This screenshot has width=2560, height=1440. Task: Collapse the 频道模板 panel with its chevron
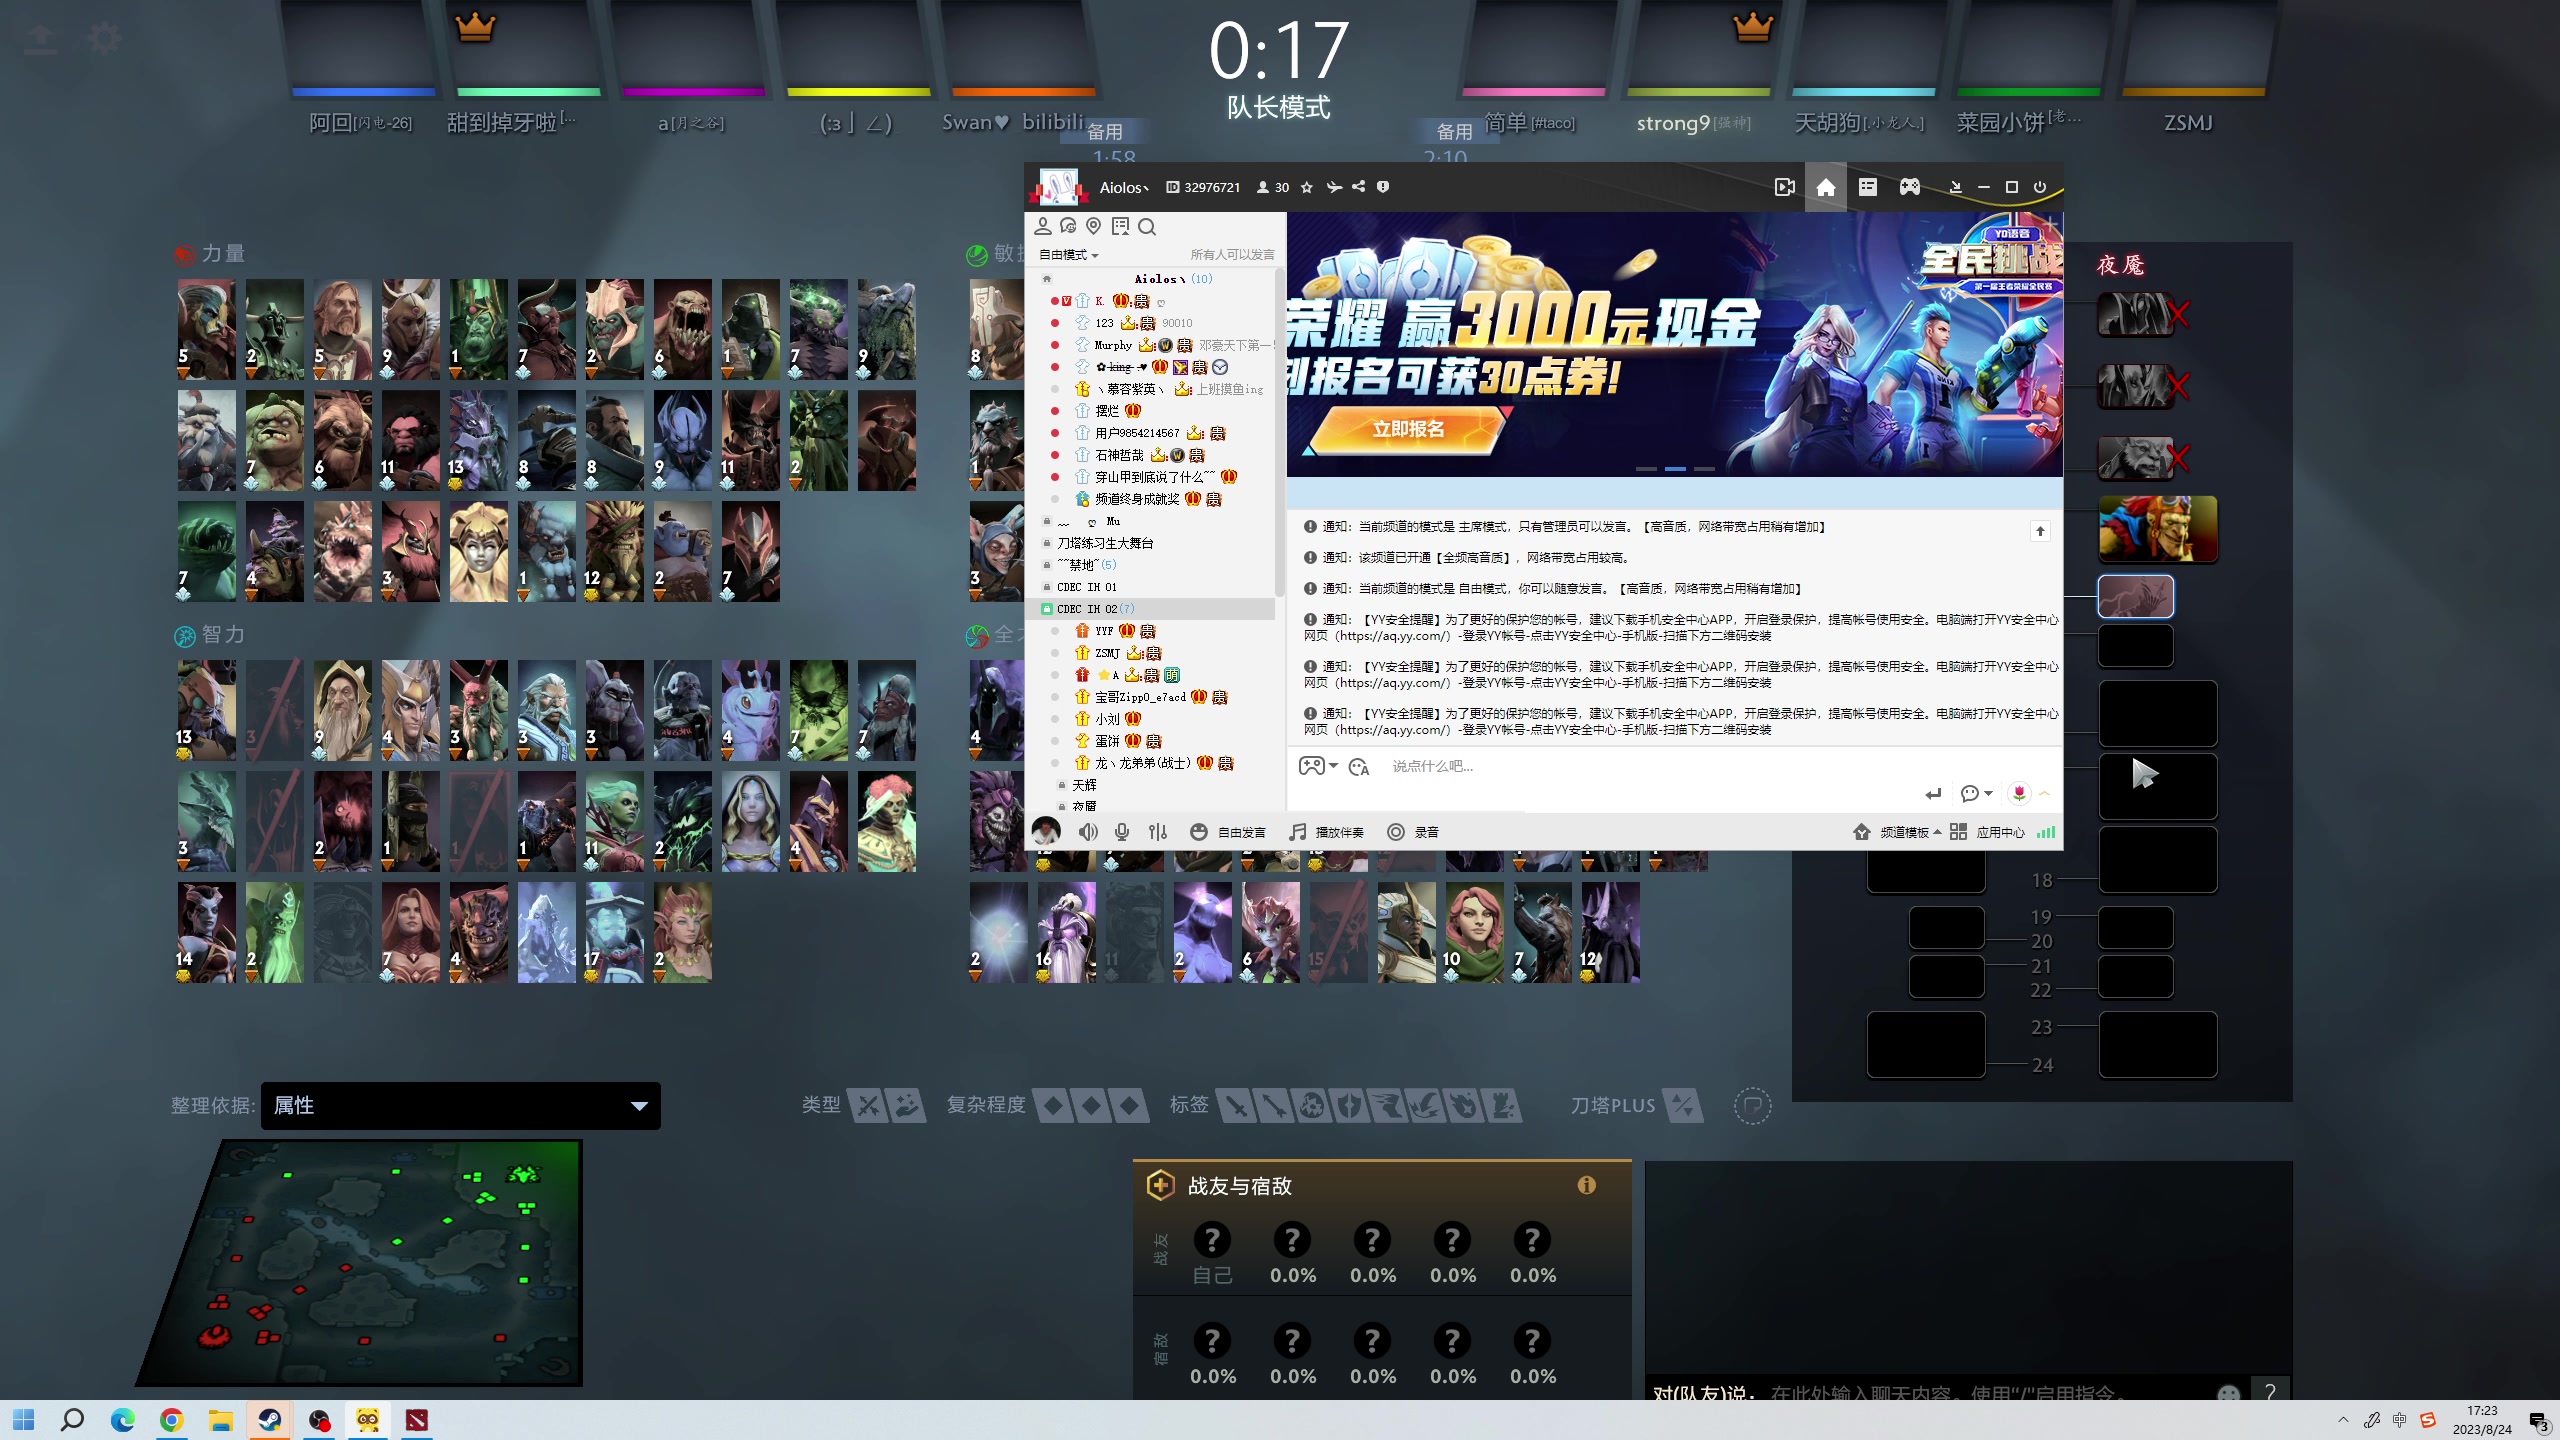1937,831
